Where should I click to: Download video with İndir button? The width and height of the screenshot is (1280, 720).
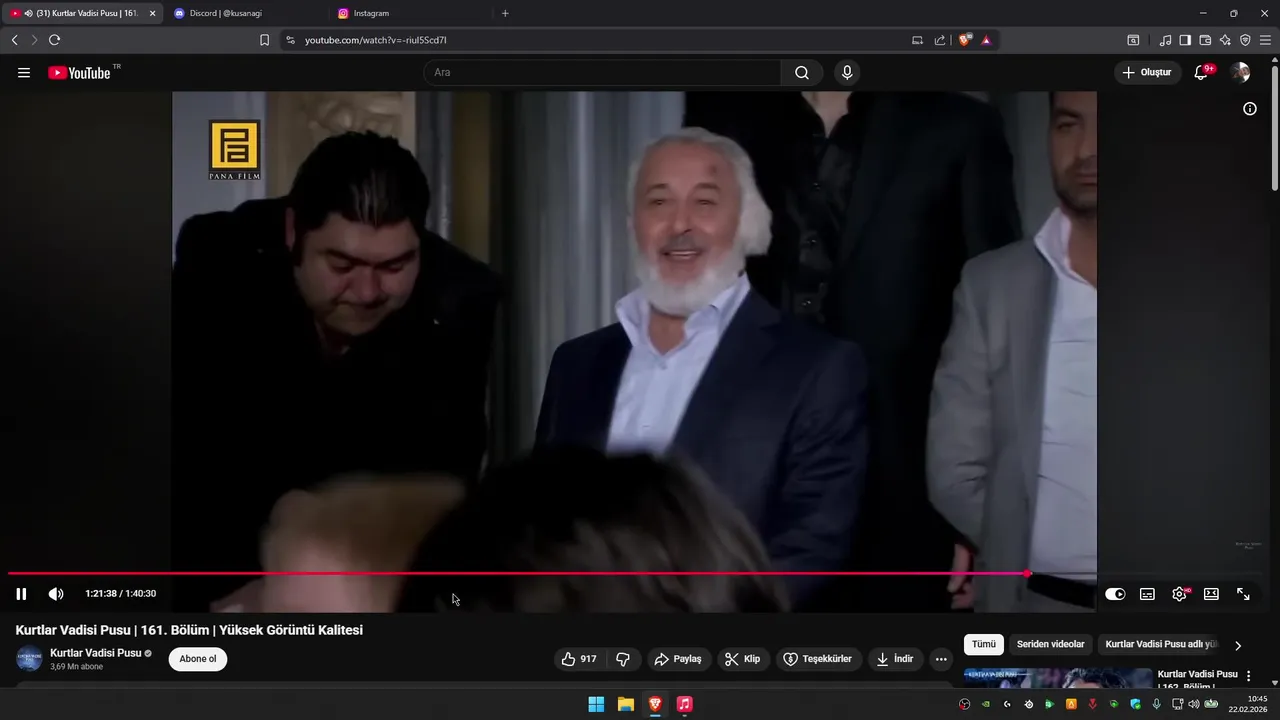coord(894,659)
